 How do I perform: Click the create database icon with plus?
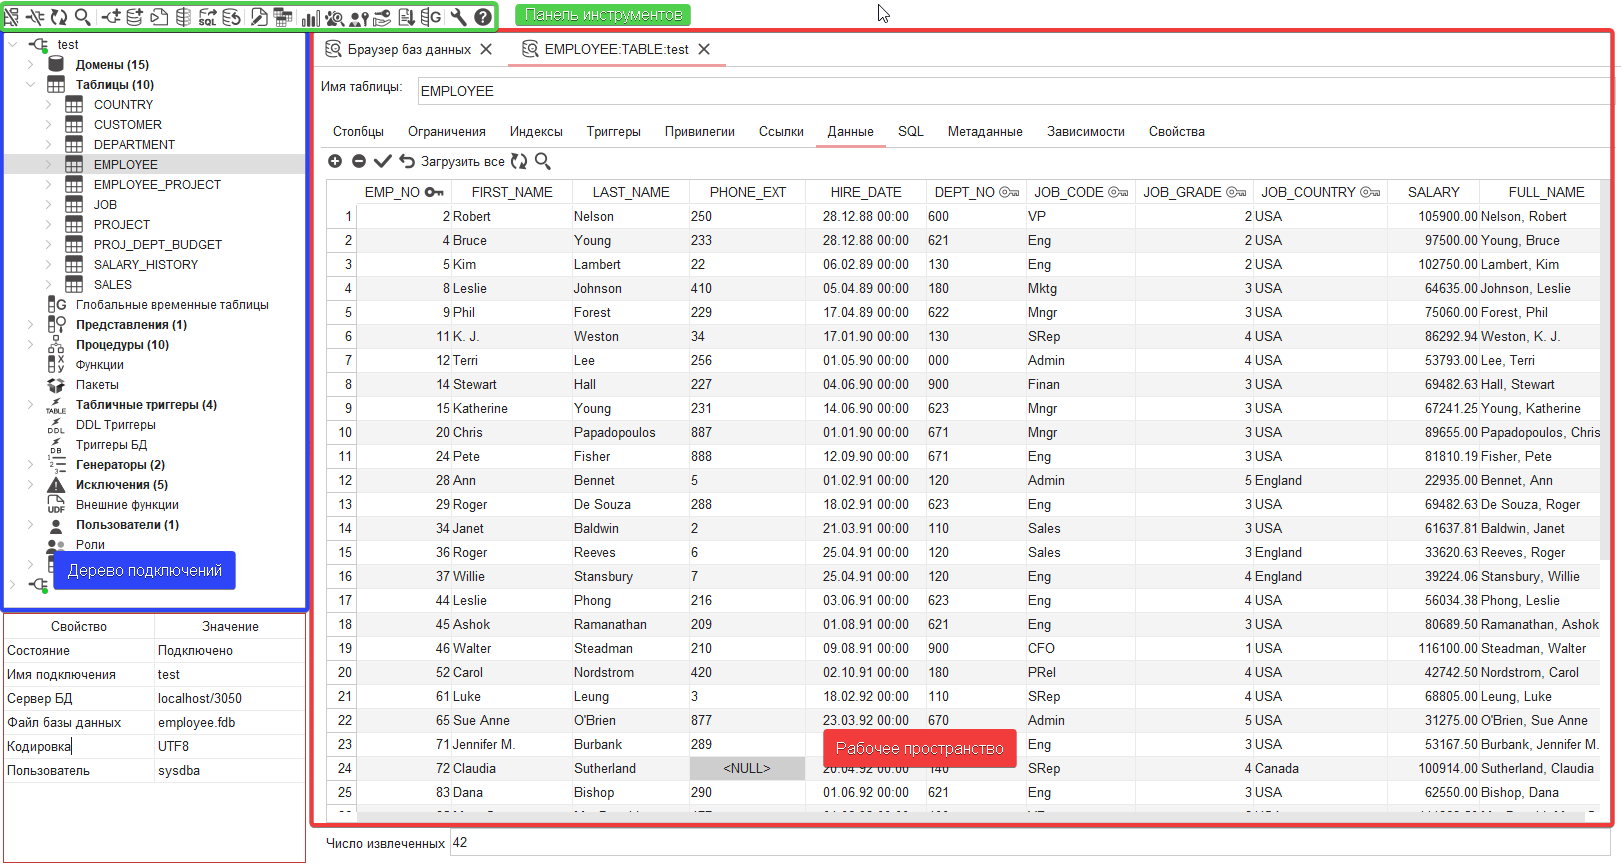click(134, 17)
